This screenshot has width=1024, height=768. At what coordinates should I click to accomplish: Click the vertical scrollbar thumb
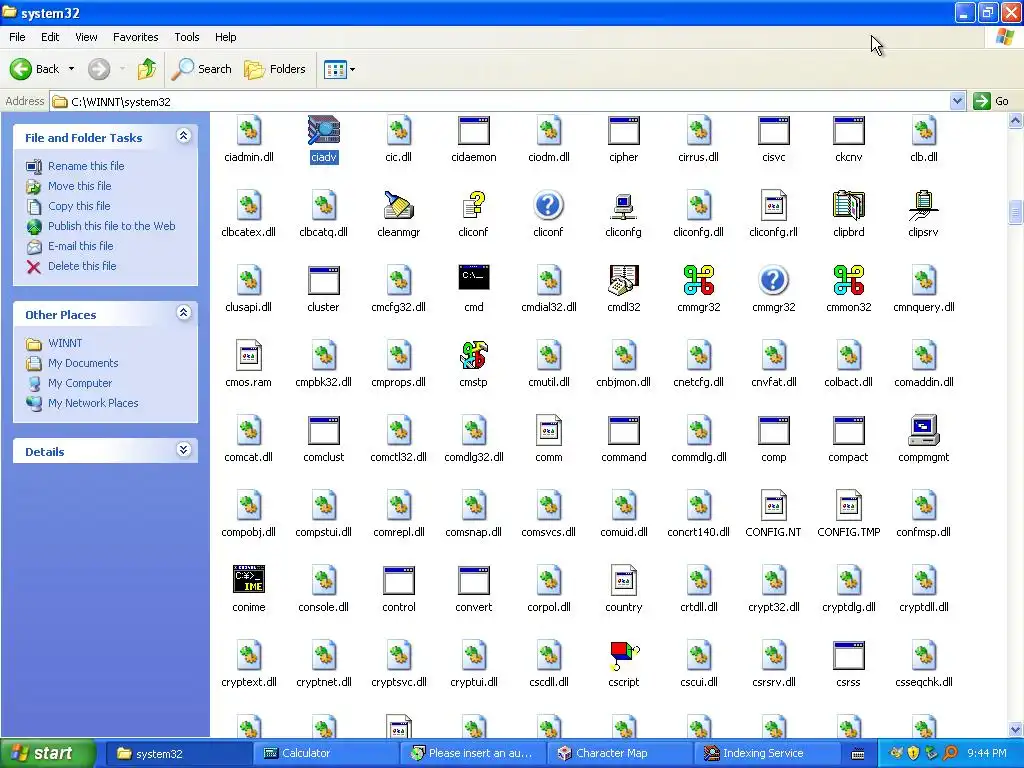(x=1016, y=213)
